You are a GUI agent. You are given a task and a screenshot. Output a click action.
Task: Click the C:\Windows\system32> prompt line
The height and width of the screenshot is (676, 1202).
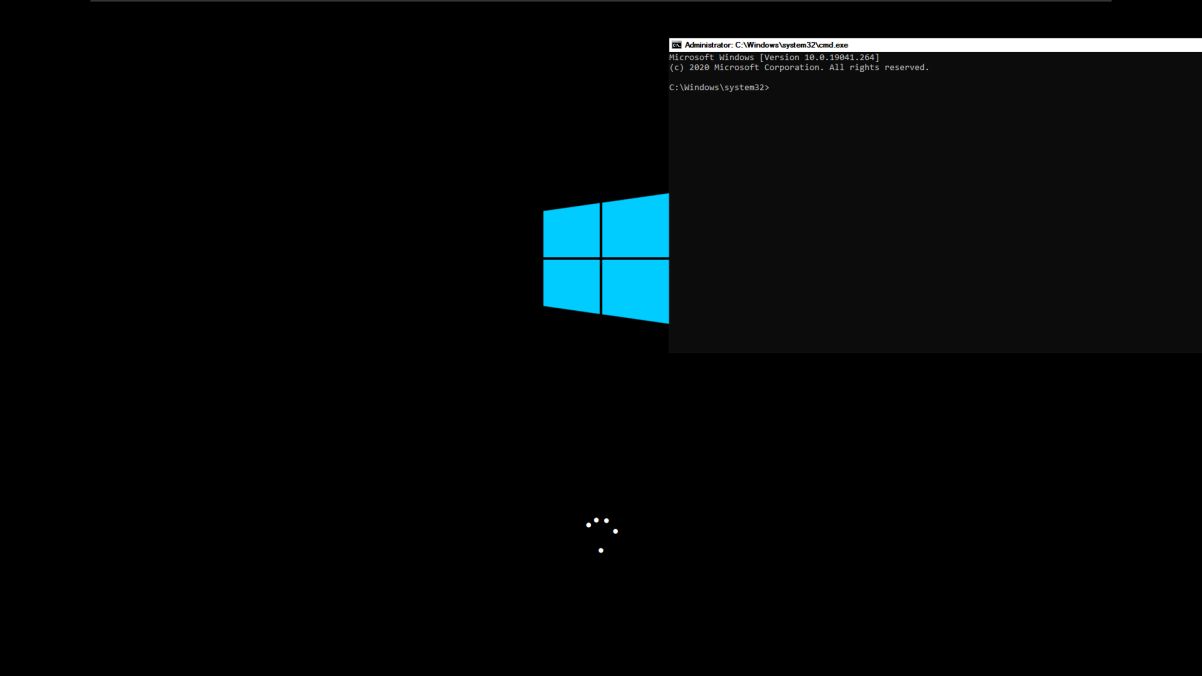click(x=718, y=88)
